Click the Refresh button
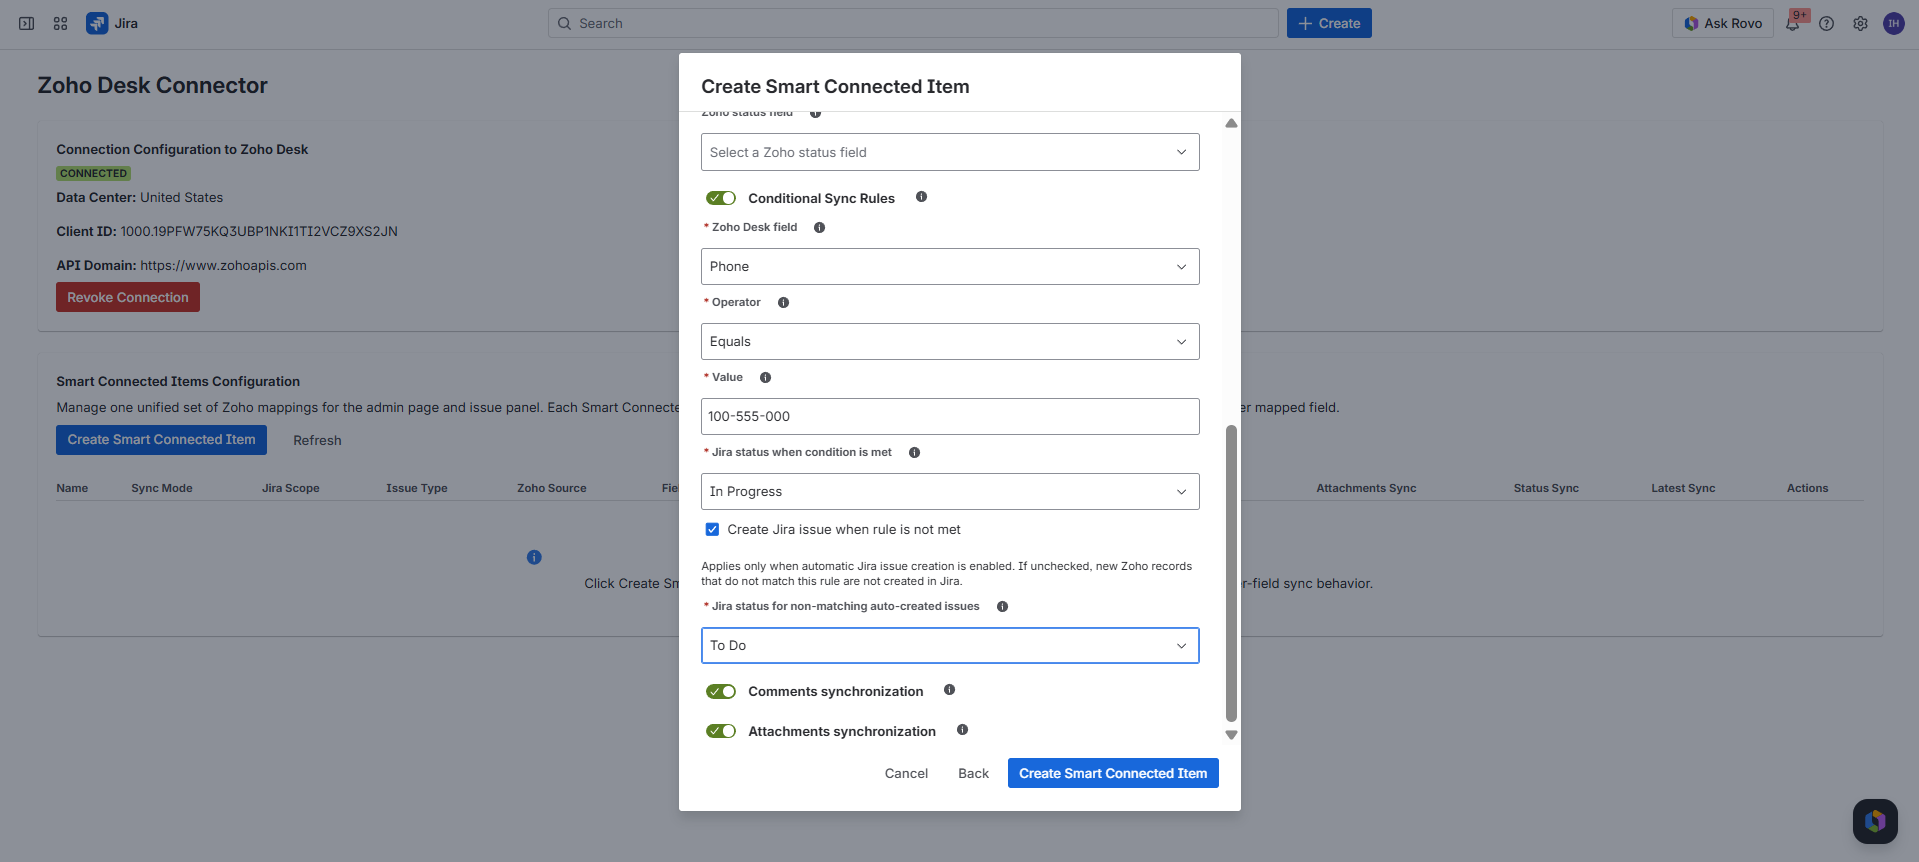This screenshot has width=1919, height=862. click(x=317, y=440)
